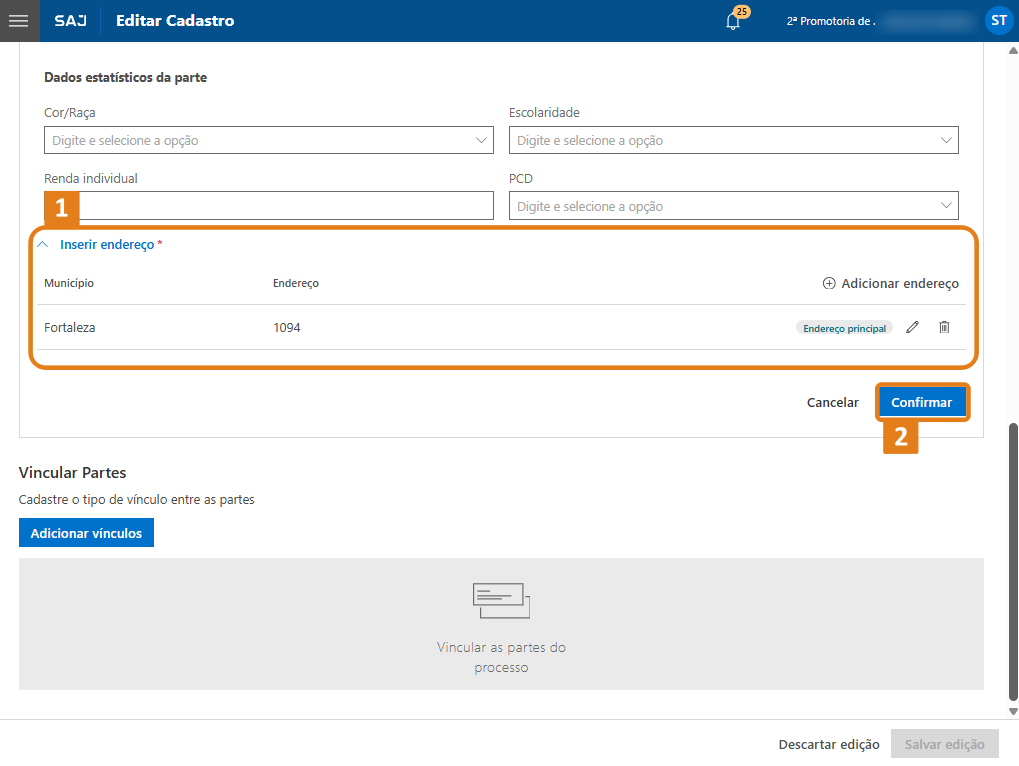Edit the Fortaleza address with pencil icon
Screen dimensions: 1019x766
click(912, 327)
